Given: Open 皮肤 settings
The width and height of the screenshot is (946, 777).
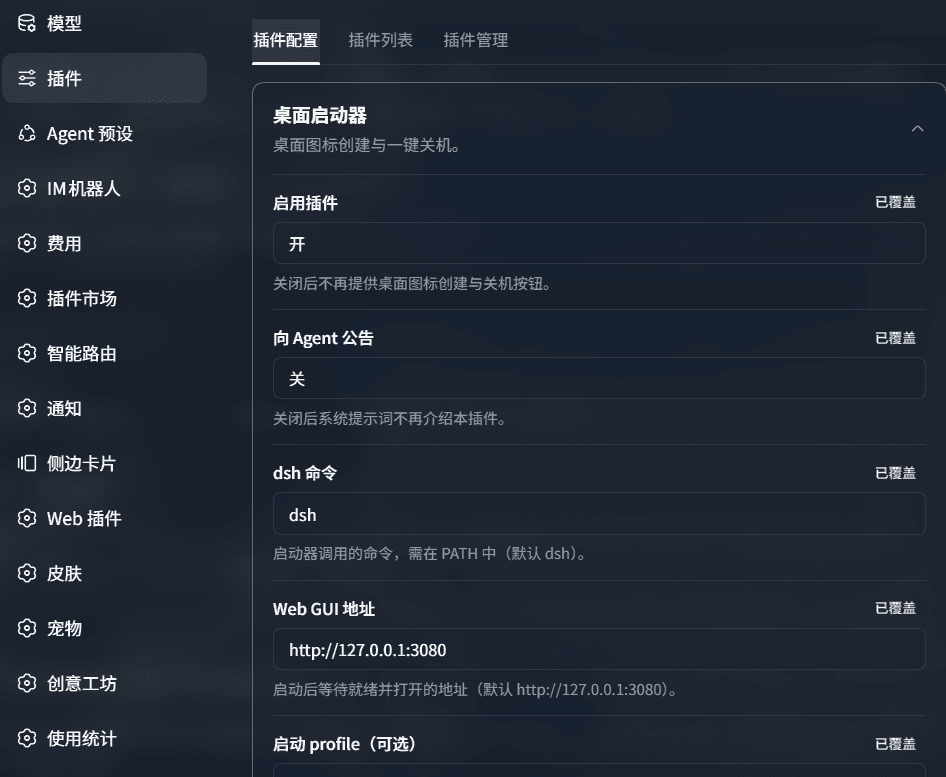Looking at the screenshot, I should [x=104, y=573].
